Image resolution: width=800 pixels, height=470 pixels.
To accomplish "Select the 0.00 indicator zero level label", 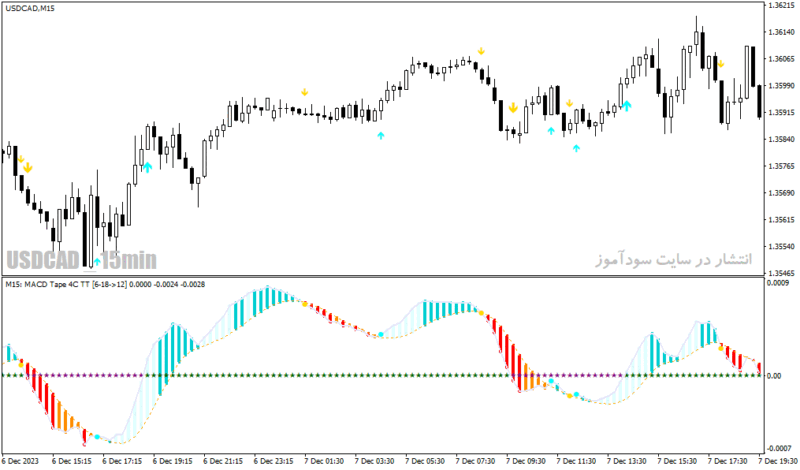I will (x=774, y=376).
